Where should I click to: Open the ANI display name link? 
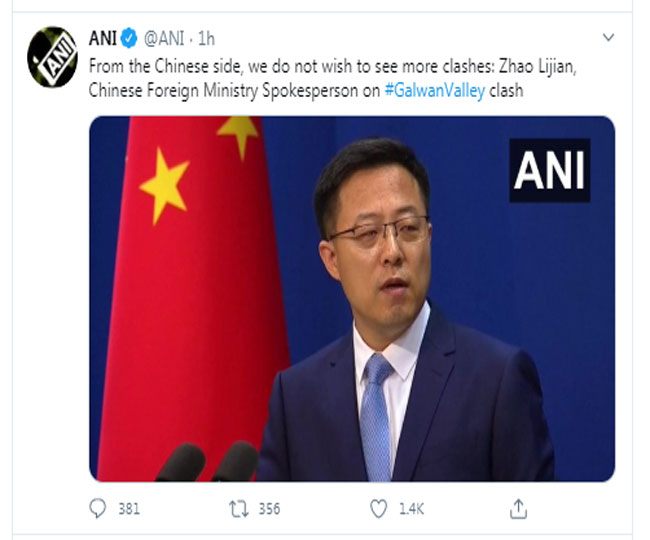[103, 39]
